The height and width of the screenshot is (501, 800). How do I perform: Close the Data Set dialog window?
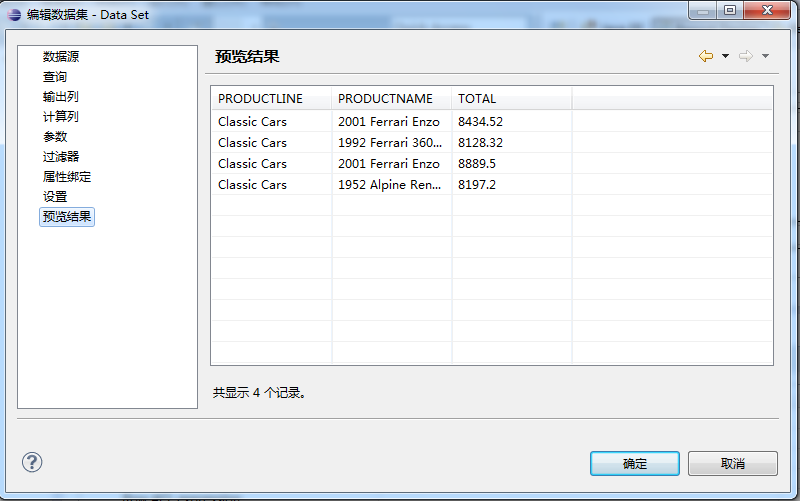tap(767, 10)
